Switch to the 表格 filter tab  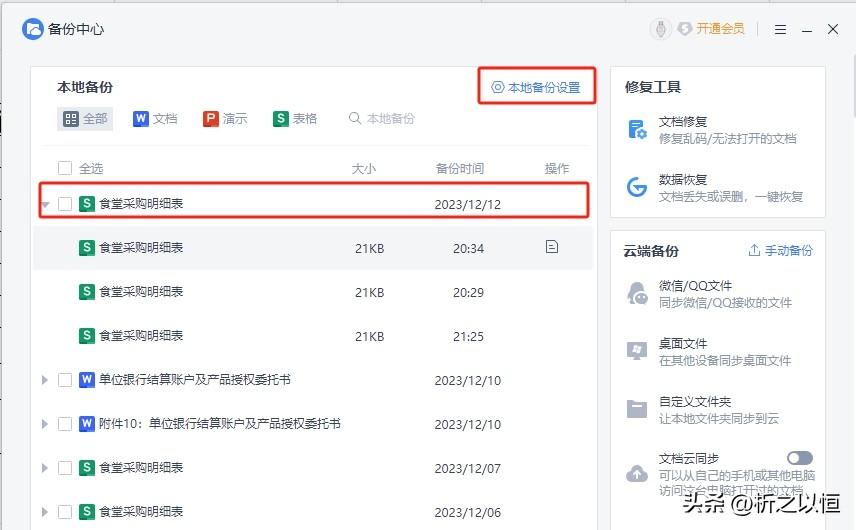[x=295, y=119]
